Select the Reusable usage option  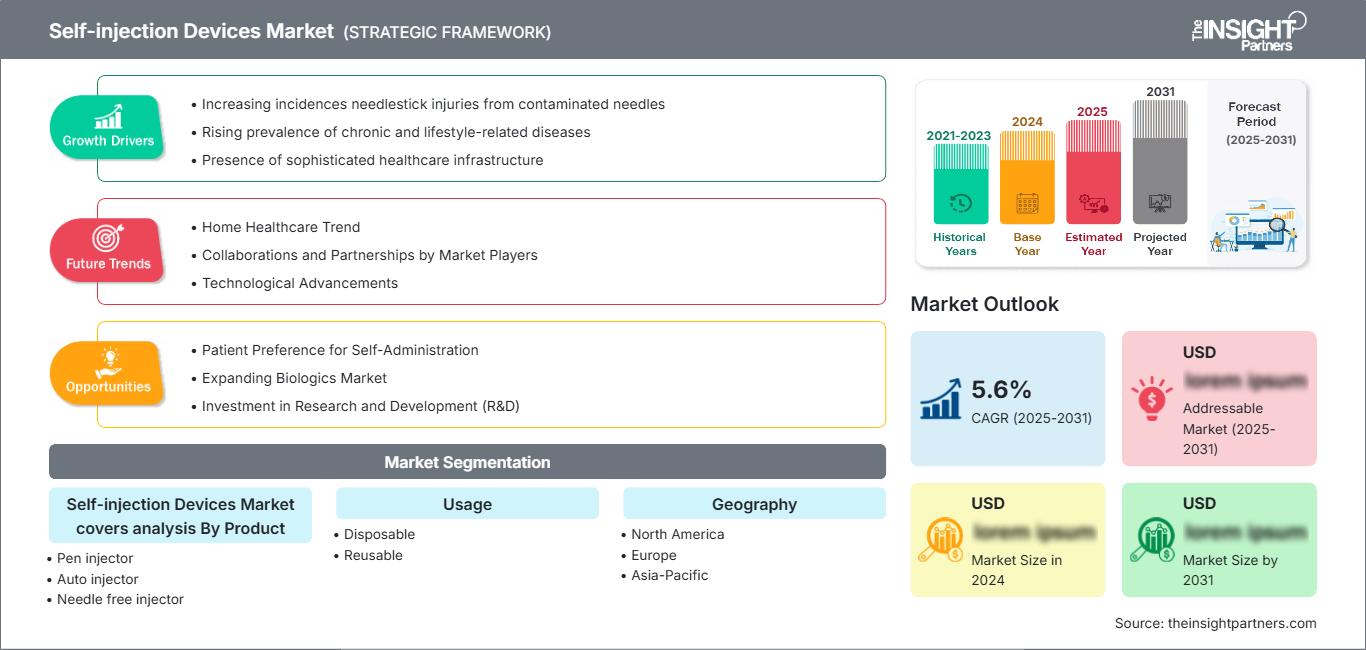click(x=373, y=555)
